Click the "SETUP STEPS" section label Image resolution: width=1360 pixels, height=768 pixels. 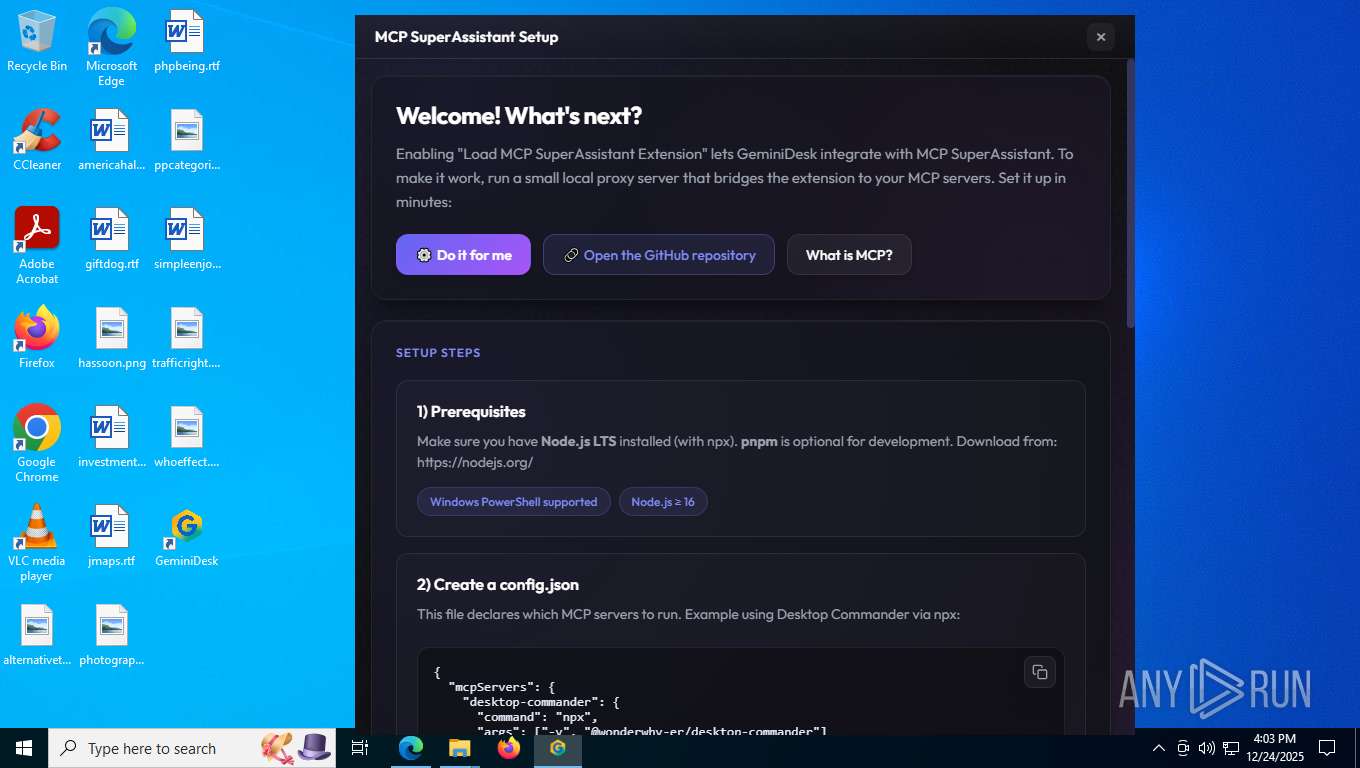pyautogui.click(x=438, y=353)
